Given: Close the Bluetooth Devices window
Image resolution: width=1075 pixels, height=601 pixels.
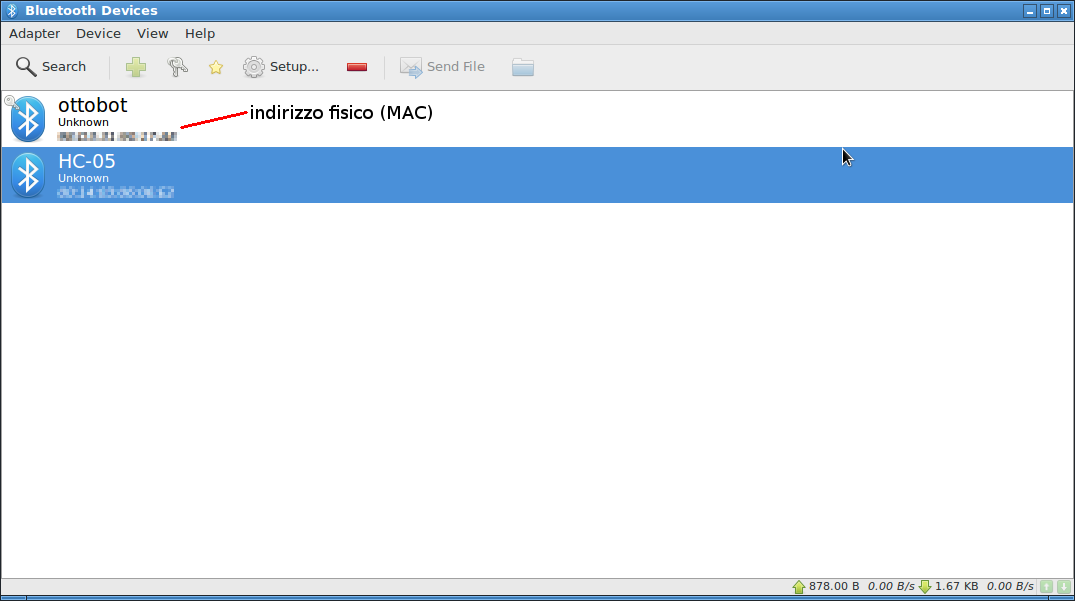Looking at the screenshot, I should click(1064, 11).
